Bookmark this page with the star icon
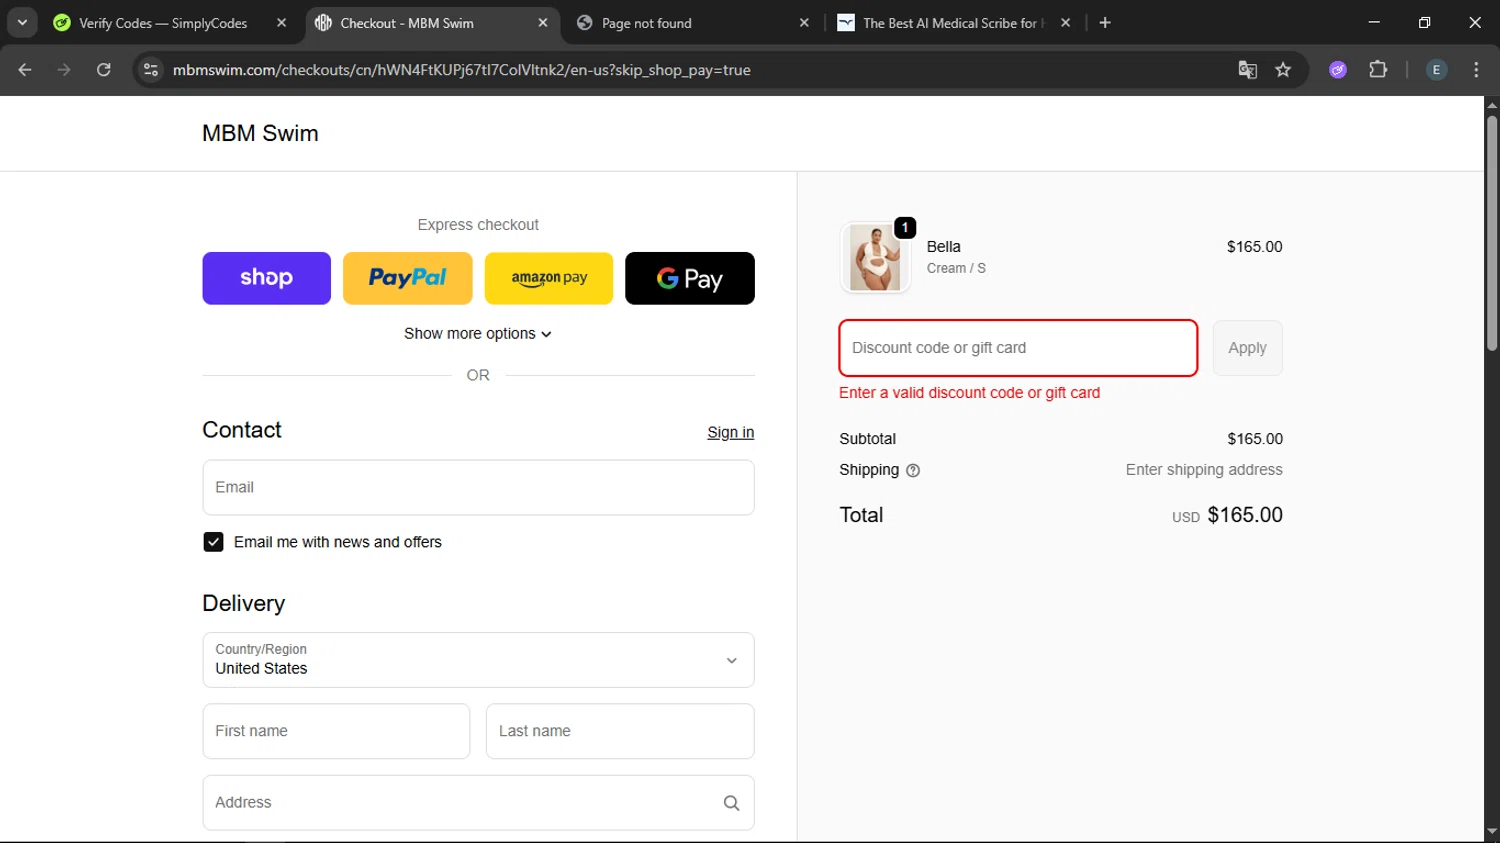This screenshot has height=843, width=1500. tap(1283, 70)
